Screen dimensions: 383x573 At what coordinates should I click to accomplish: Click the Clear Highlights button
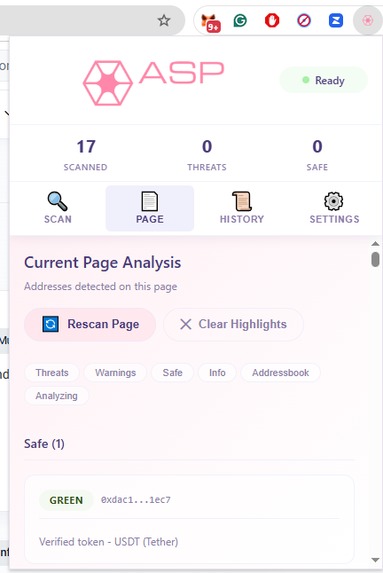tap(233, 325)
